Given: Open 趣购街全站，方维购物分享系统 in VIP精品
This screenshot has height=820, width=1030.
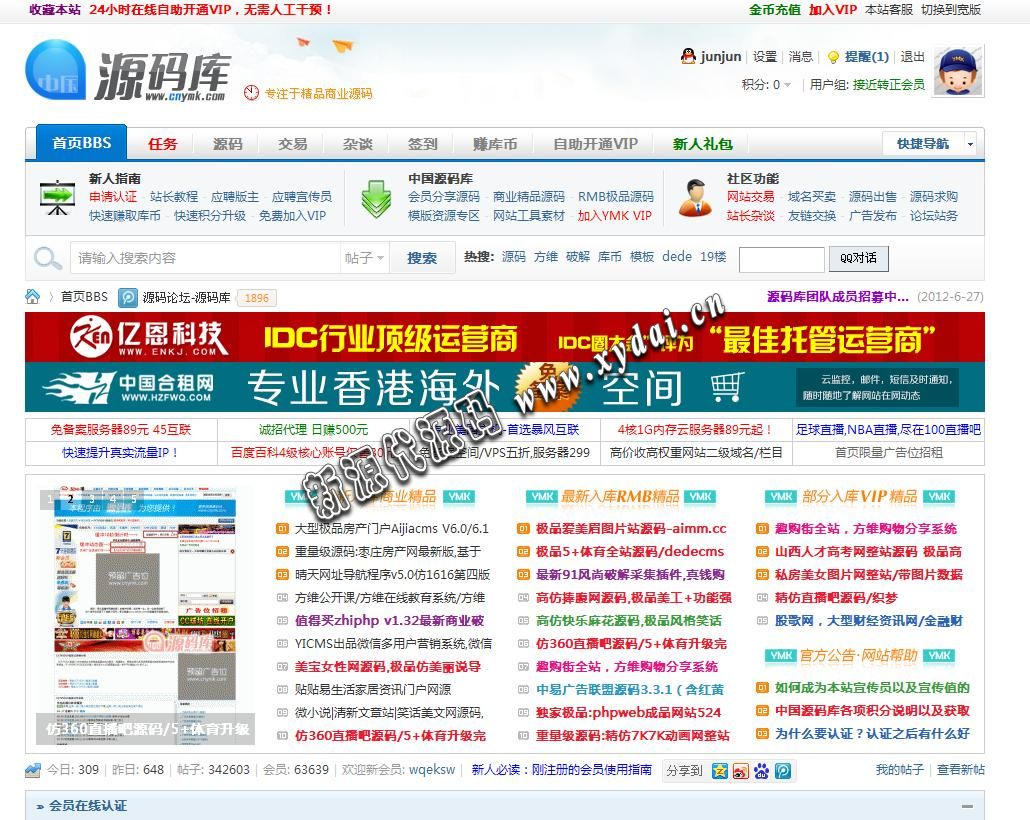Looking at the screenshot, I should pyautogui.click(x=866, y=529).
